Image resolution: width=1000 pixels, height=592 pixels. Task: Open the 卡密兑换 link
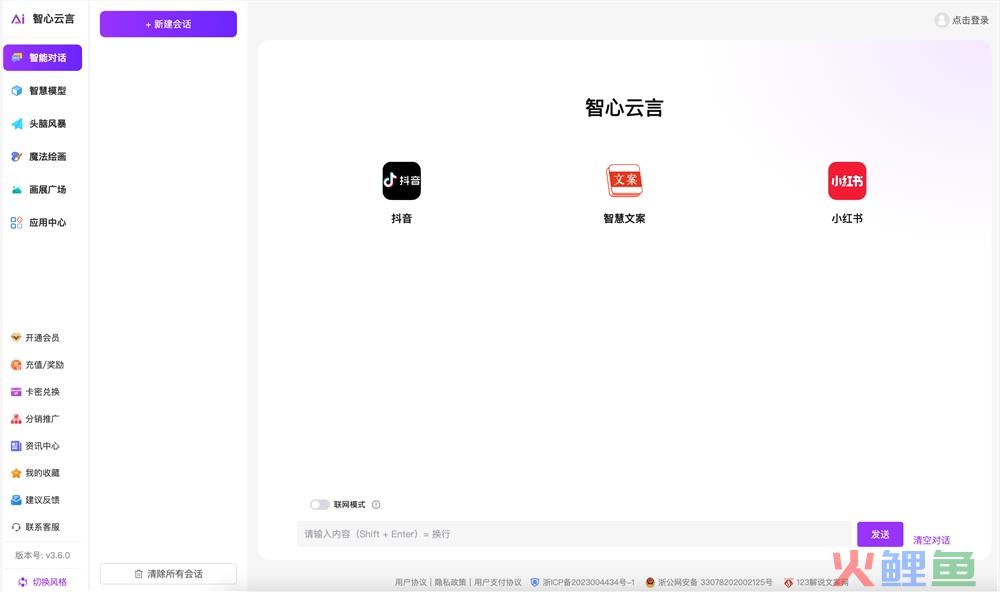point(42,392)
